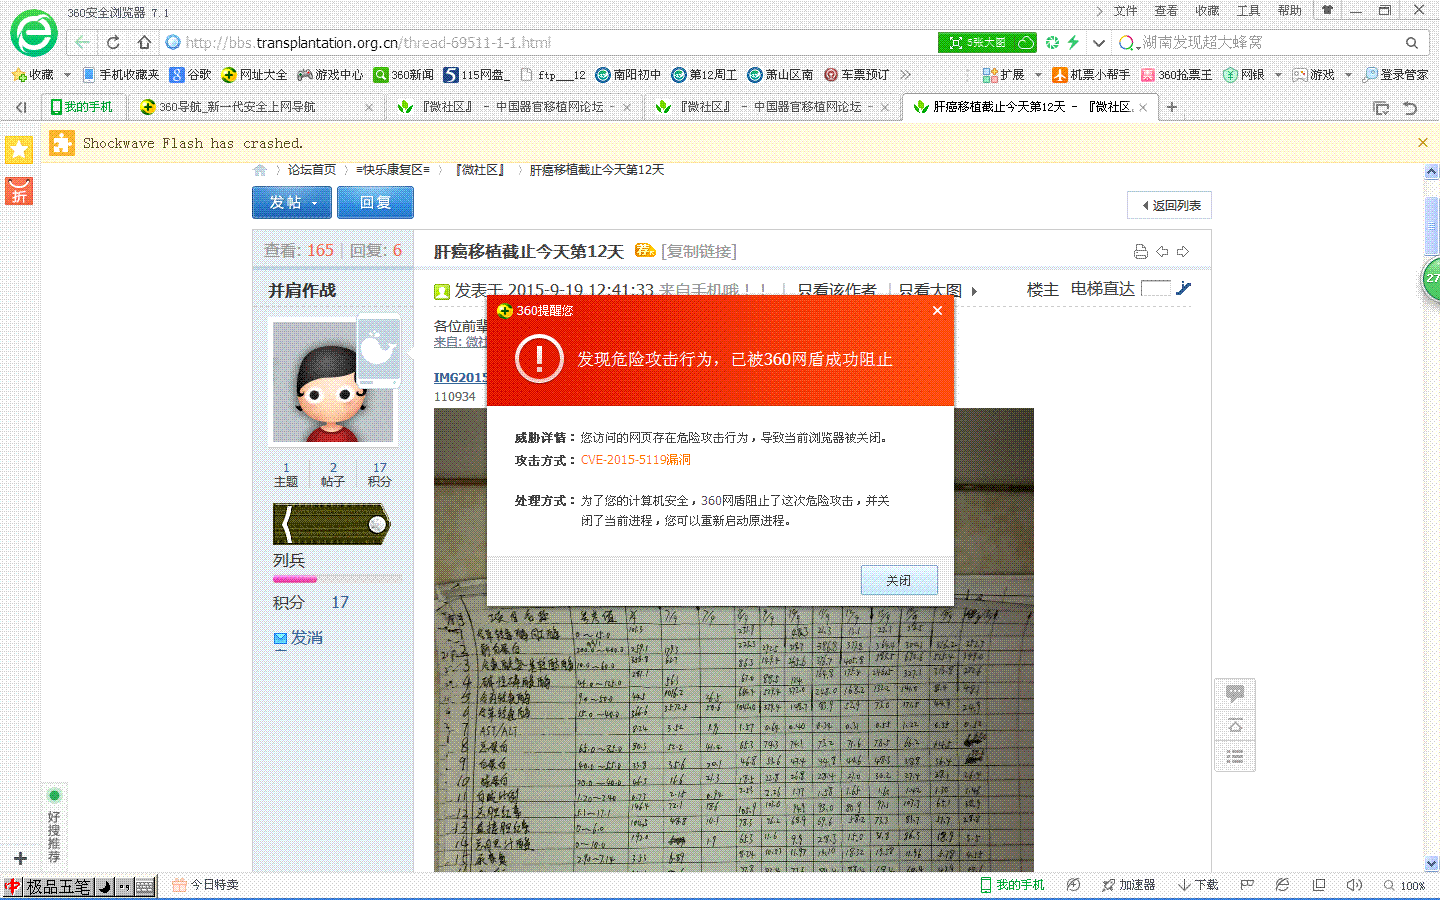1440x900 pixels.
Task: Open the 帮助 menu
Action: click(1289, 11)
